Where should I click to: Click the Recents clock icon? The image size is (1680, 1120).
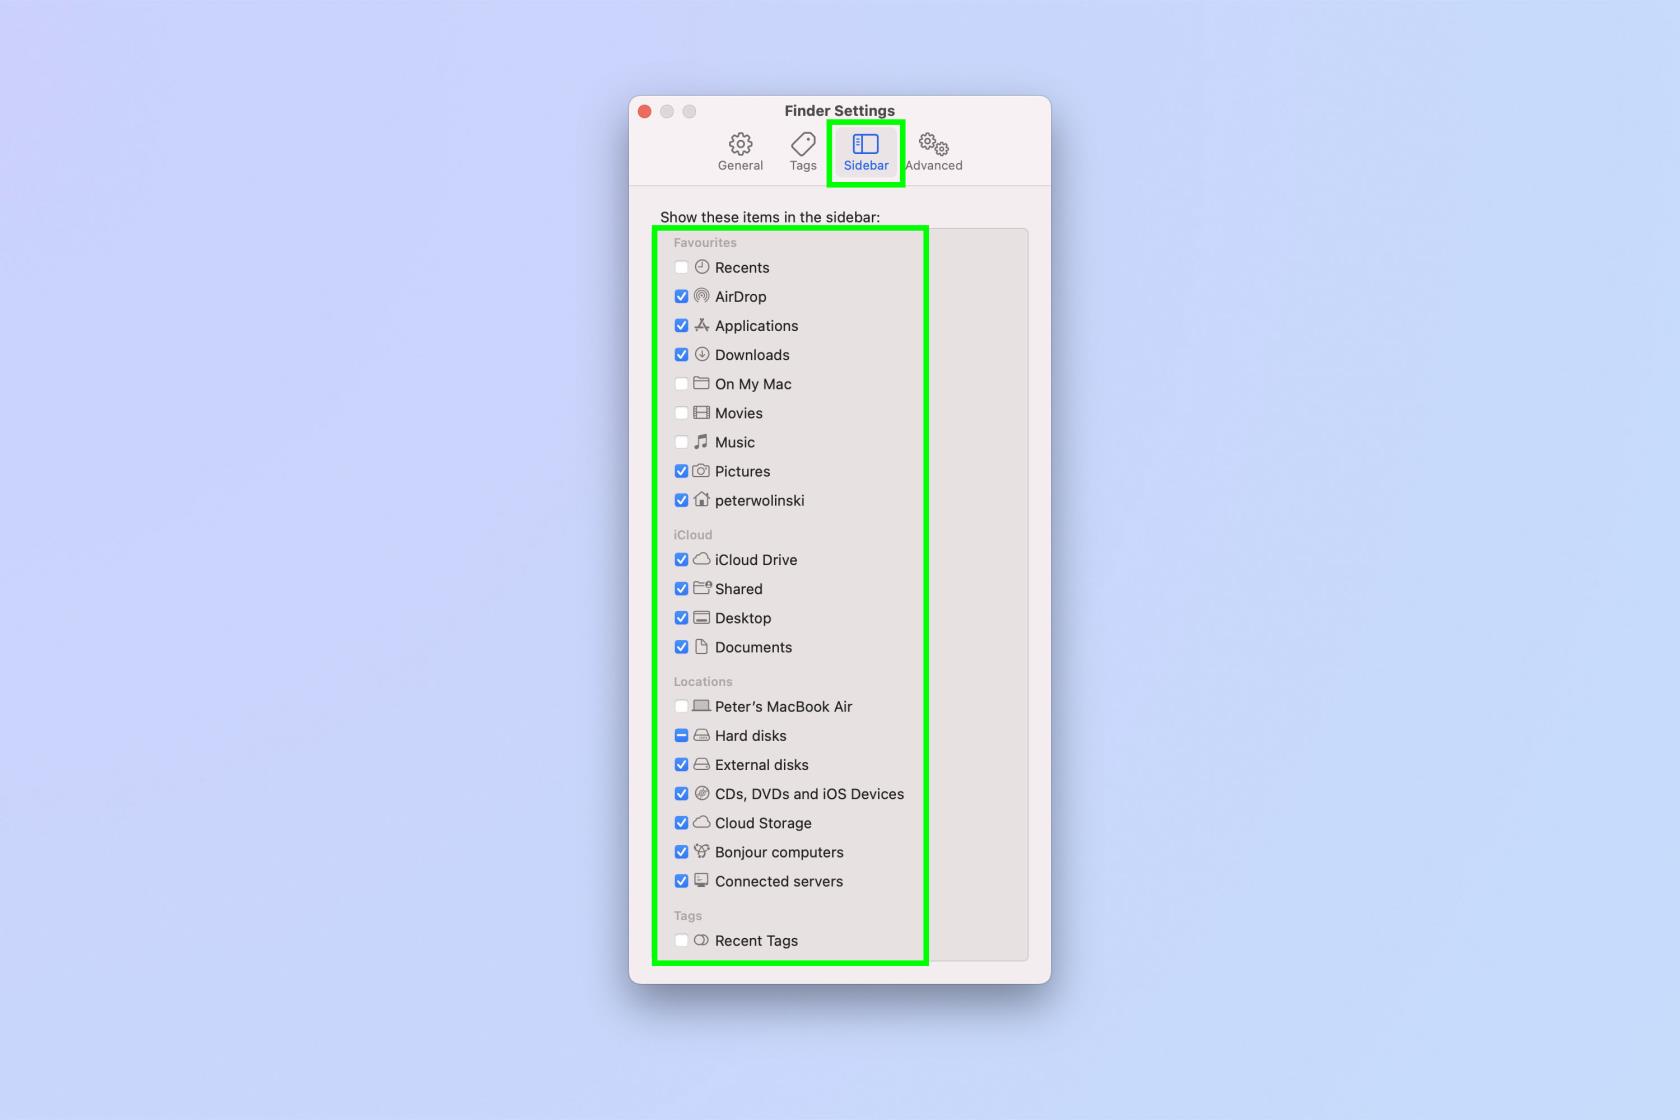point(702,267)
